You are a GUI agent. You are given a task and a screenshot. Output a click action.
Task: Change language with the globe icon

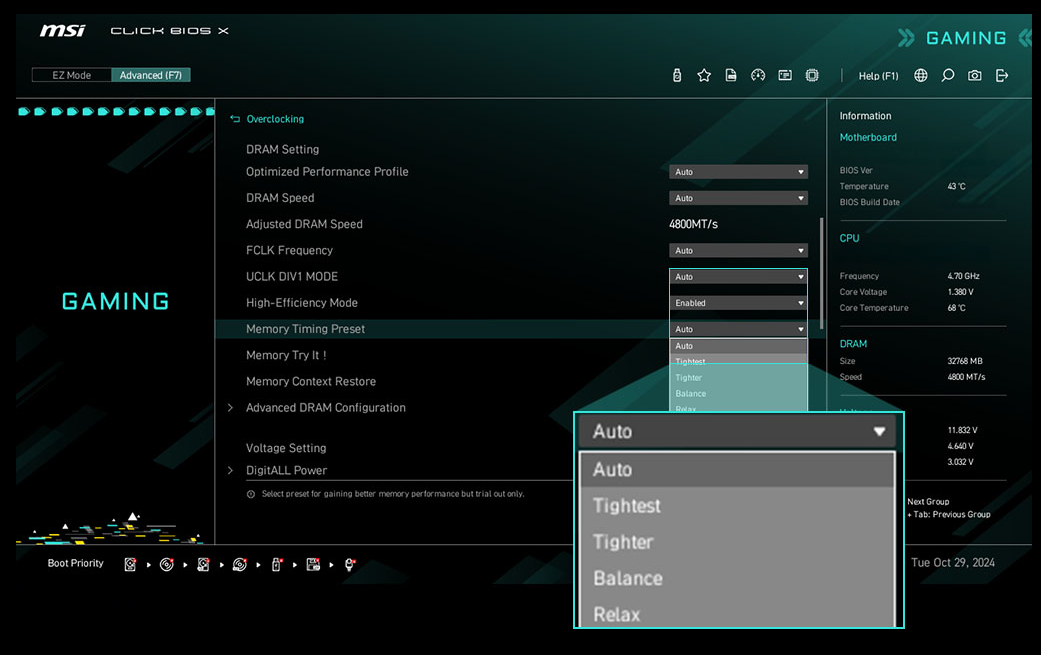tap(921, 75)
